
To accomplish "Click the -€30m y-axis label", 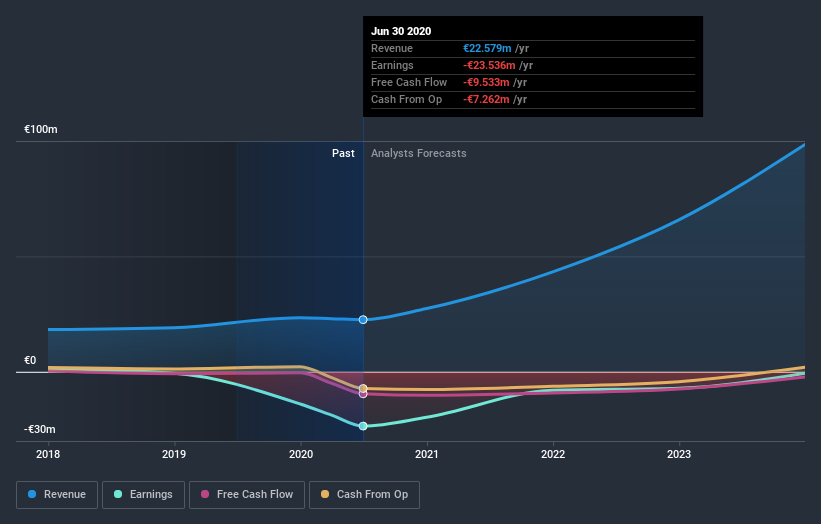I will tap(40, 429).
